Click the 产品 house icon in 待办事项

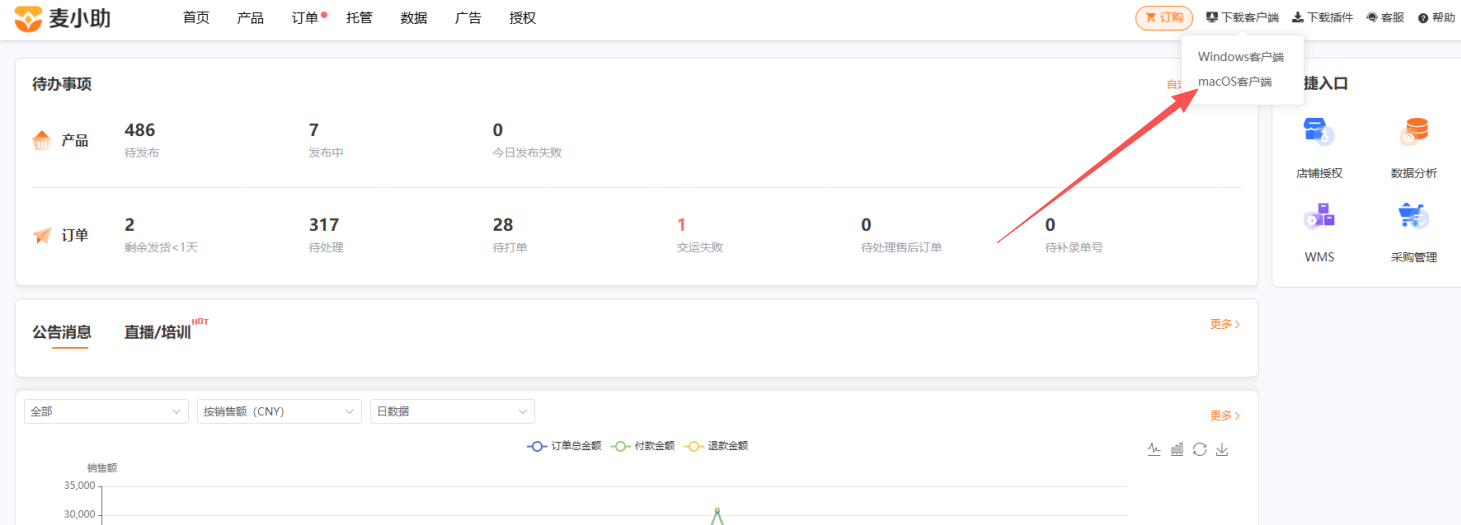pyautogui.click(x=42, y=140)
